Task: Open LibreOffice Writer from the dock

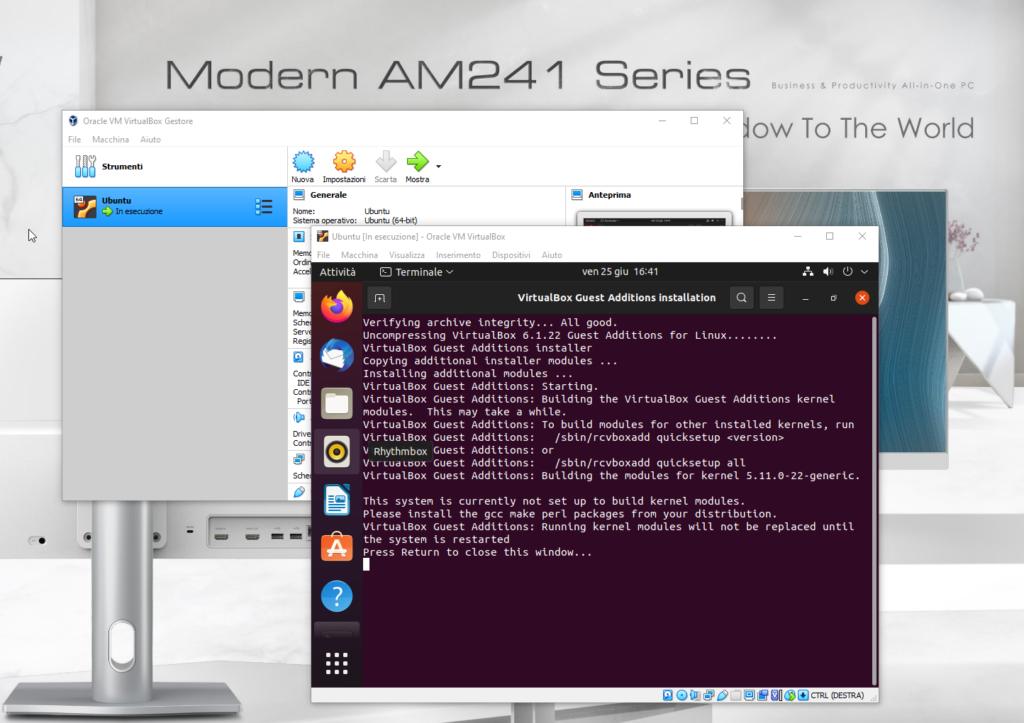Action: click(x=337, y=500)
